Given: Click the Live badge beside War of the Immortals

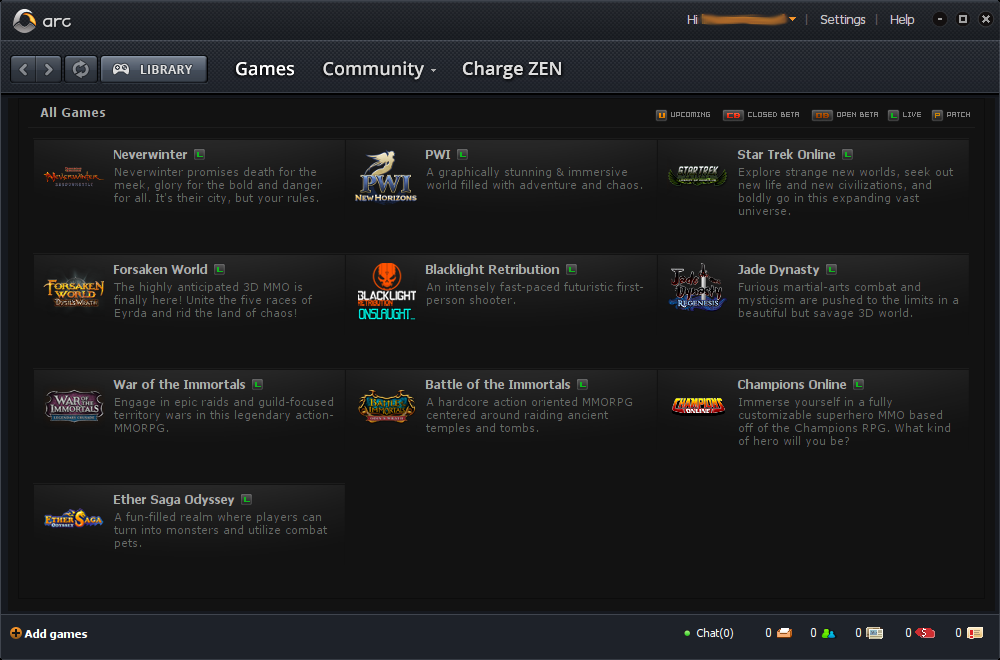Looking at the screenshot, I should [x=258, y=385].
